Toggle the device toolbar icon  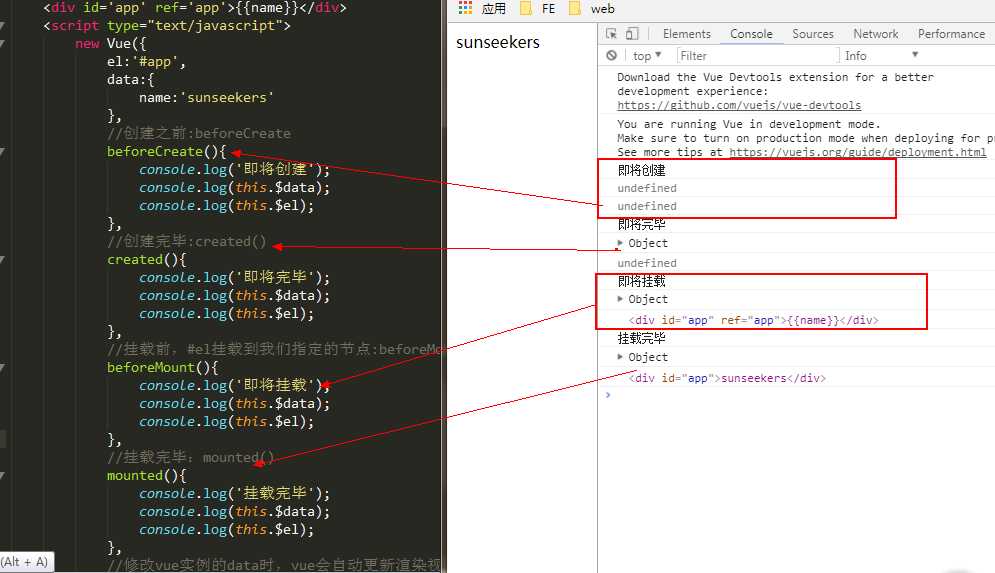(632, 34)
